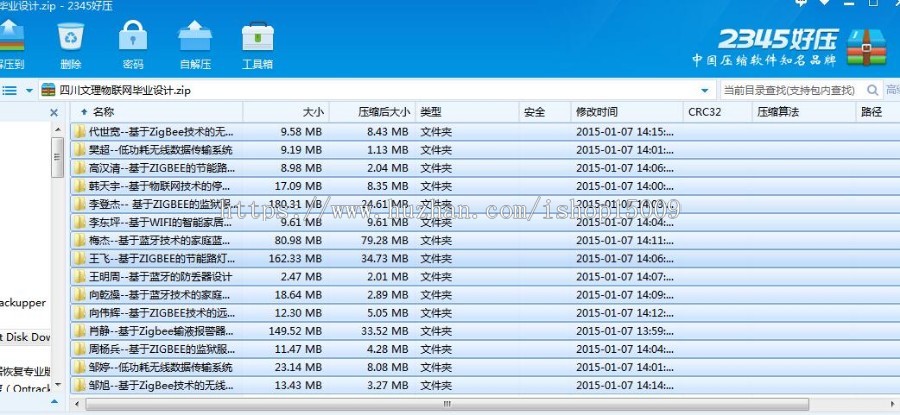Image resolution: width=900 pixels, height=415 pixels.
Task: Select folder icon of 王明周 row
Action: click(x=80, y=277)
